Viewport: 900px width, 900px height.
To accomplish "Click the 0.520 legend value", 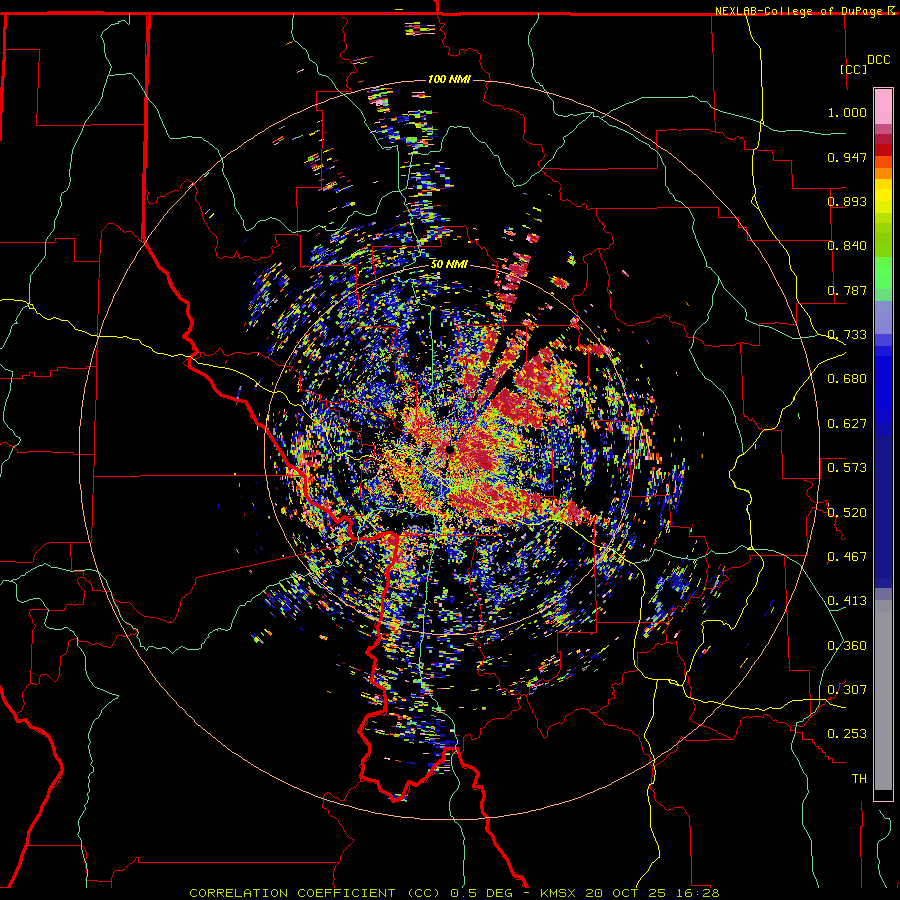I will click(x=847, y=513).
